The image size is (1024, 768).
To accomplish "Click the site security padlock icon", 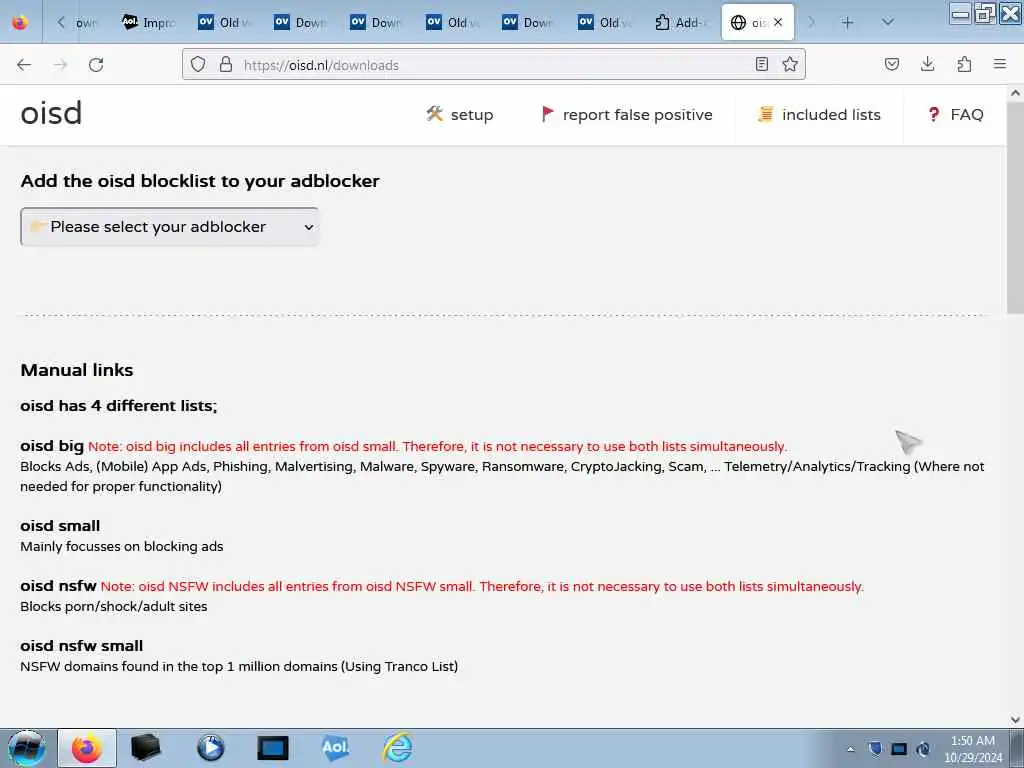I will 226,64.
